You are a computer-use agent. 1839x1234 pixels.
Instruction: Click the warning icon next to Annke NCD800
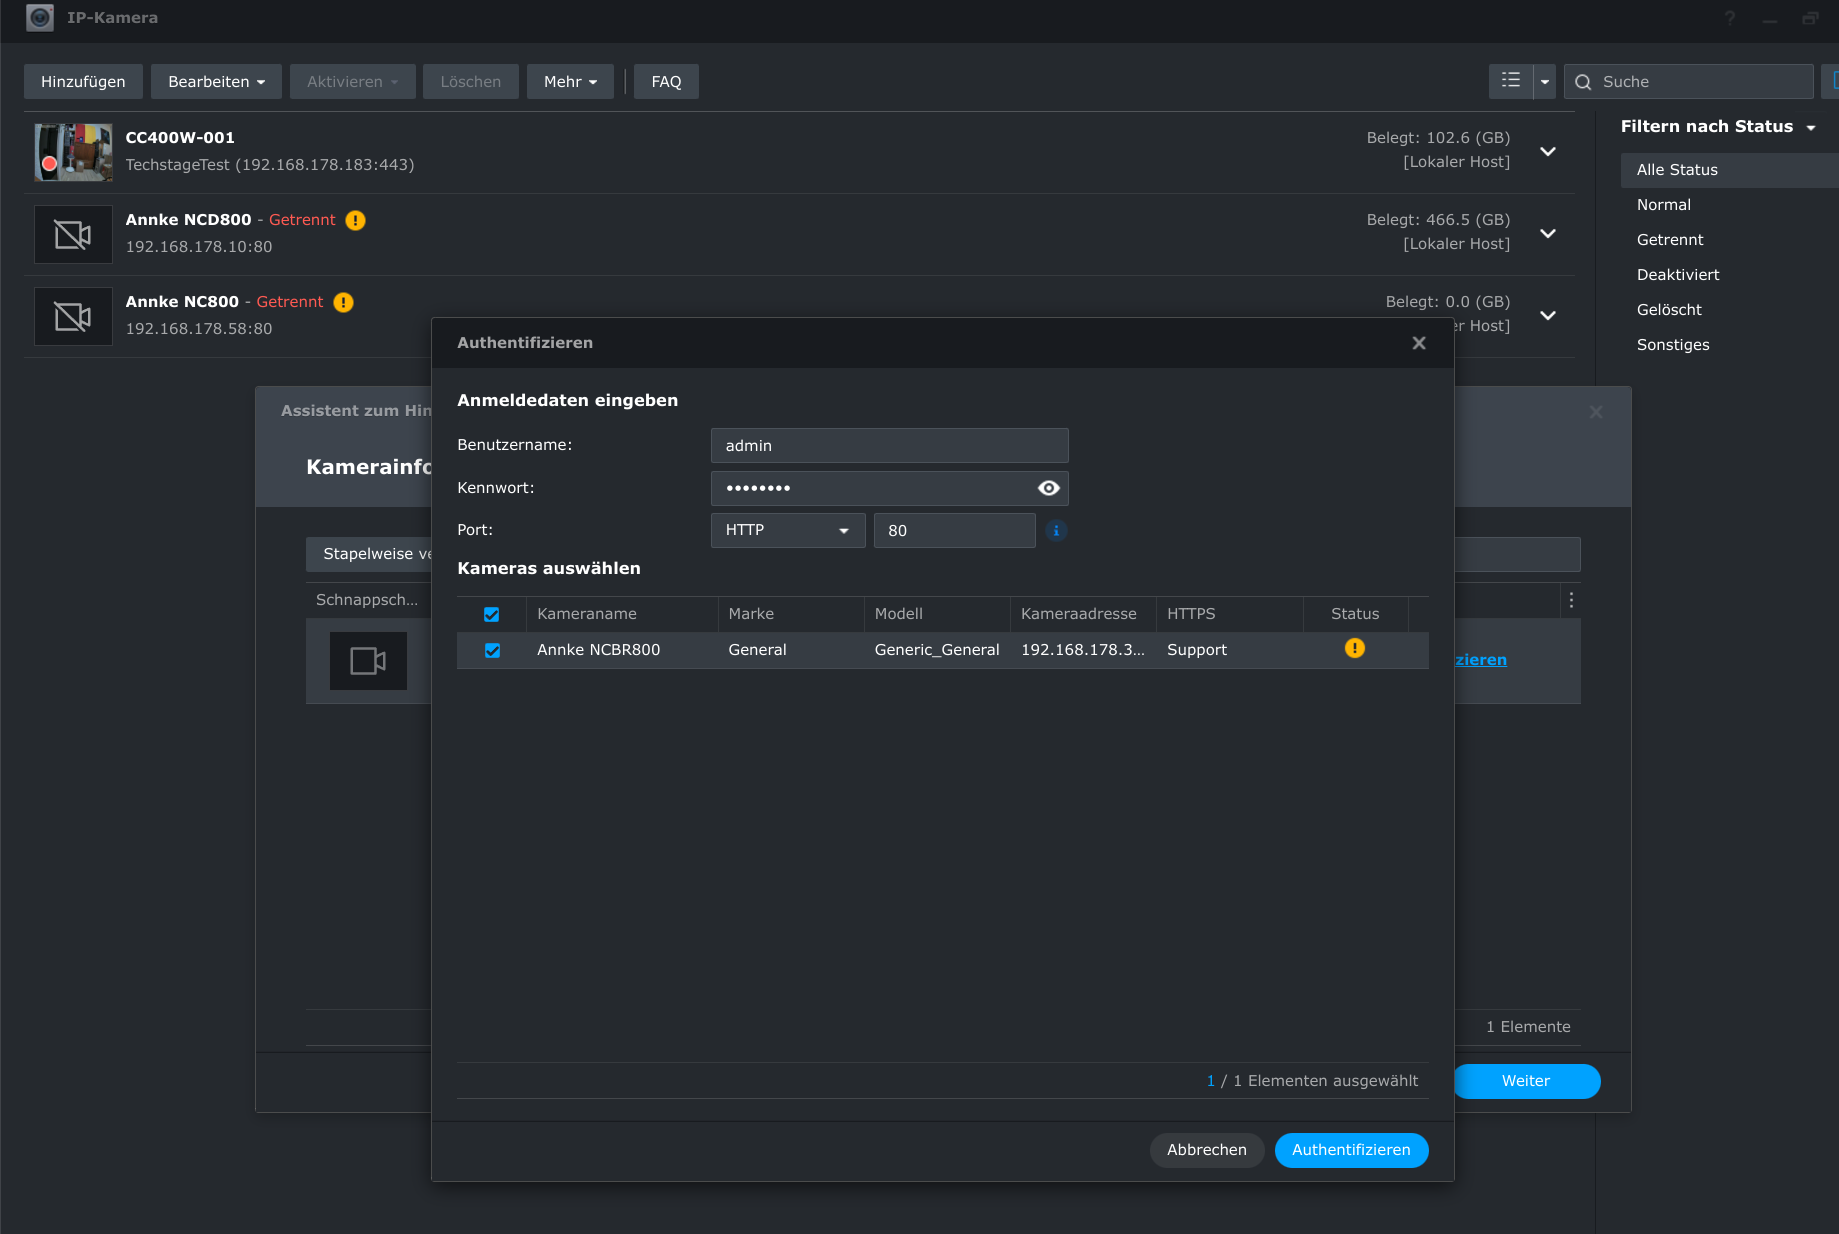pyautogui.click(x=355, y=220)
